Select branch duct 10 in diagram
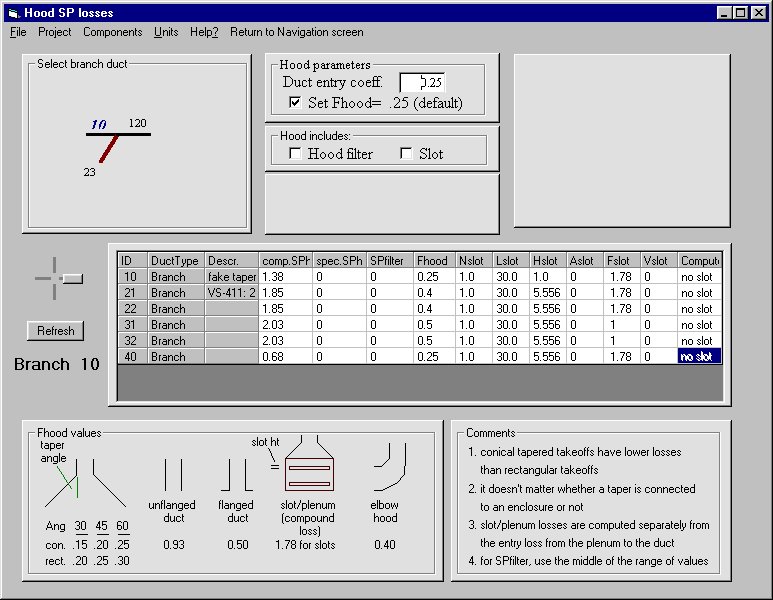Screen dimensions: 773x600 point(99,125)
